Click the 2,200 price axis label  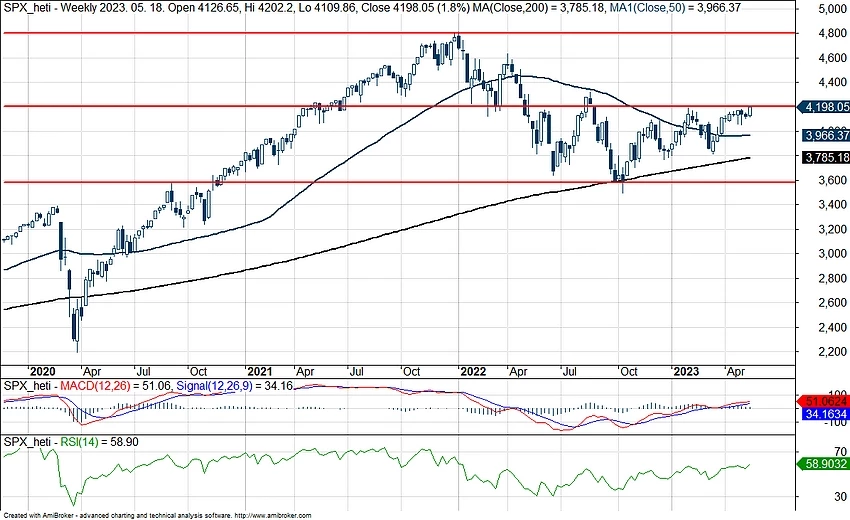pos(828,352)
